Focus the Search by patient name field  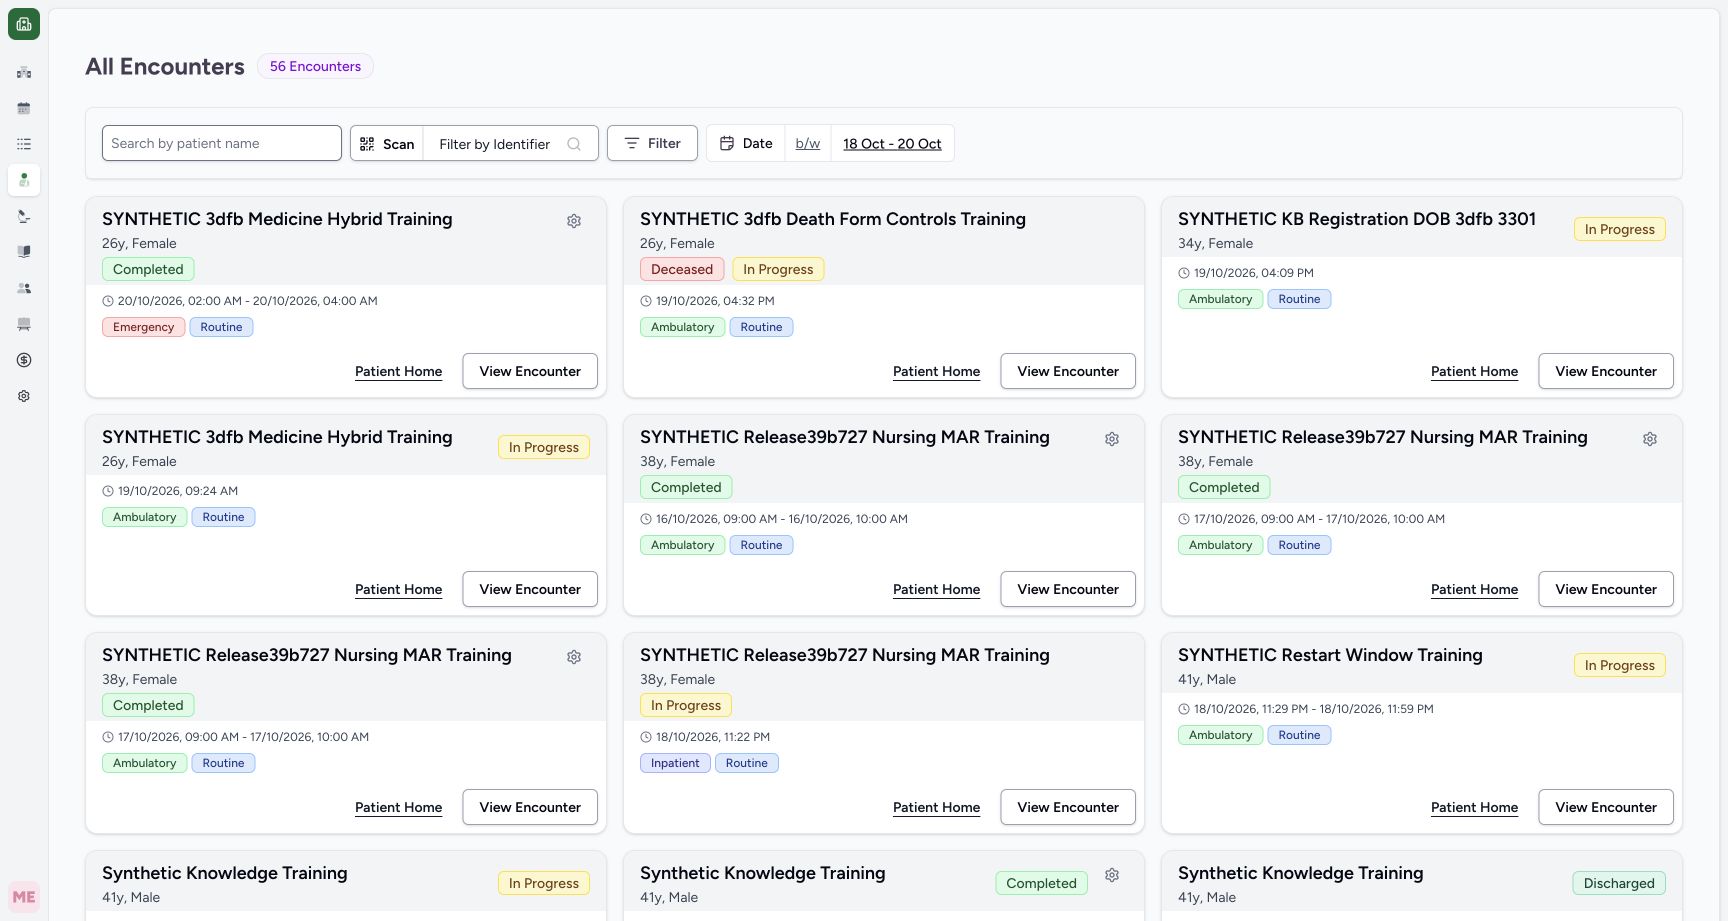[222, 143]
